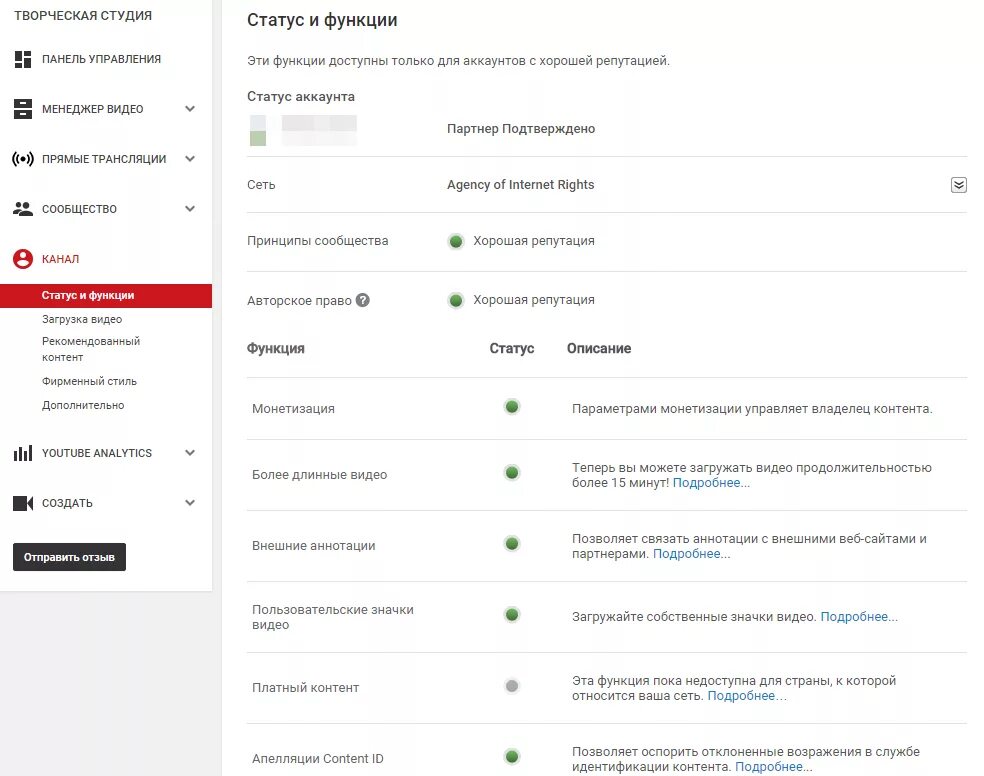Click the Более длинные видео function label
The image size is (984, 776).
click(x=319, y=475)
